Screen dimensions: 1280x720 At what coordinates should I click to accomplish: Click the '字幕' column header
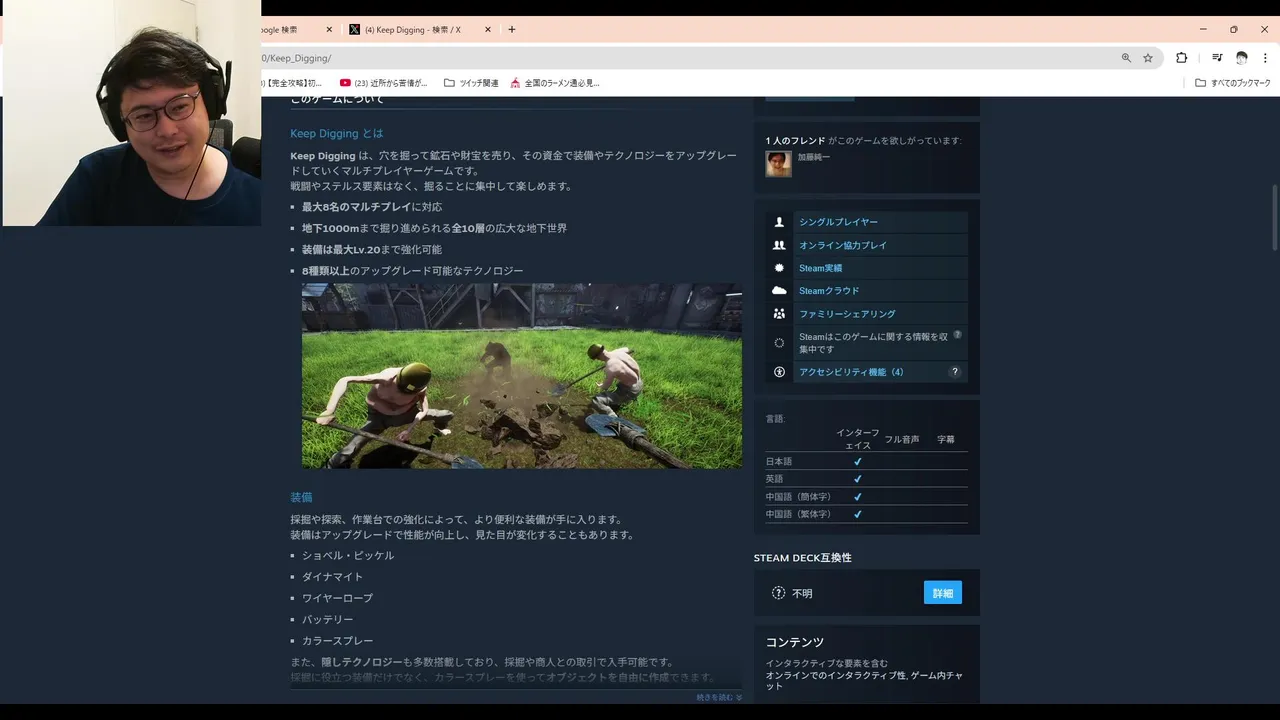pos(946,439)
